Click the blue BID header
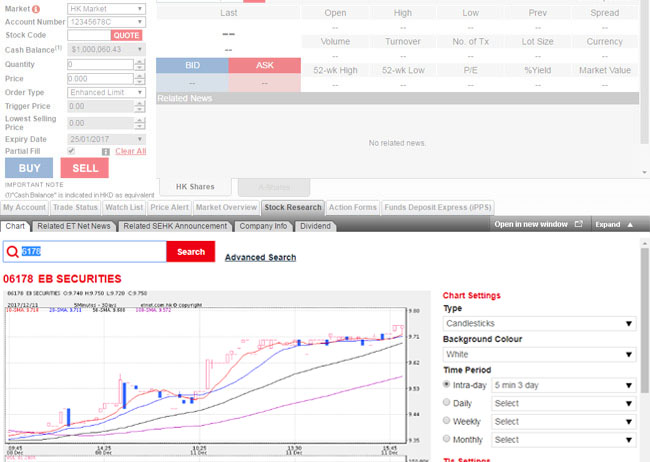650x462 pixels. click(192, 66)
